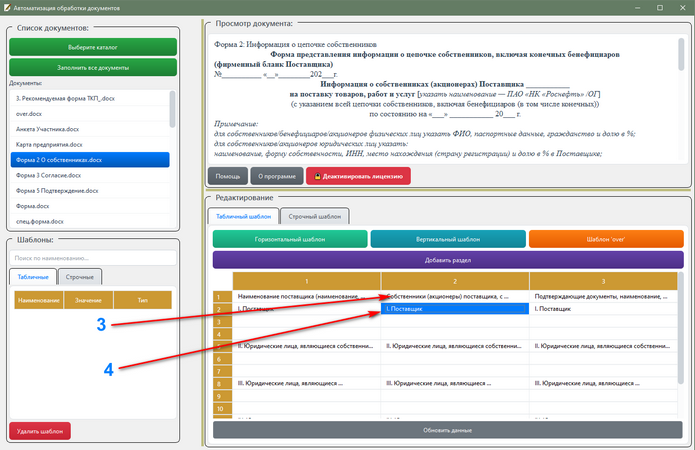Select 'Форма 2 О собственниках.docx' document

90,160
